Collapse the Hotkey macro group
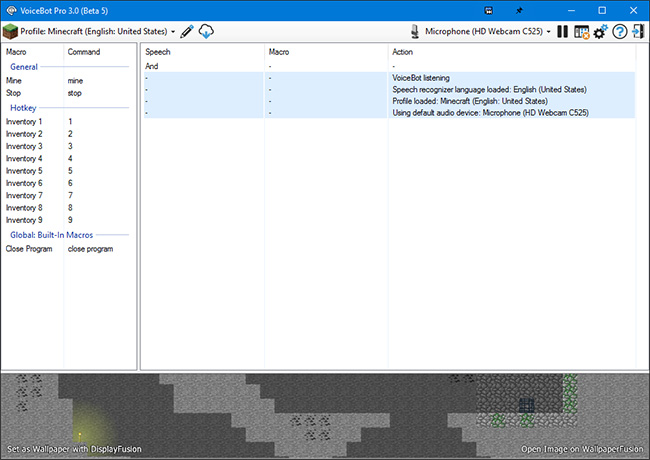The width and height of the screenshot is (650, 460). coord(23,108)
